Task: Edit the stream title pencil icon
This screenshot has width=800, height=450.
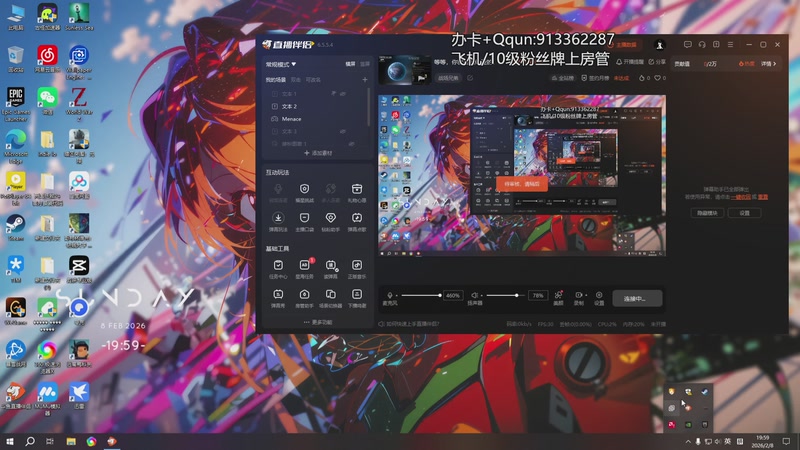Action: (470, 78)
